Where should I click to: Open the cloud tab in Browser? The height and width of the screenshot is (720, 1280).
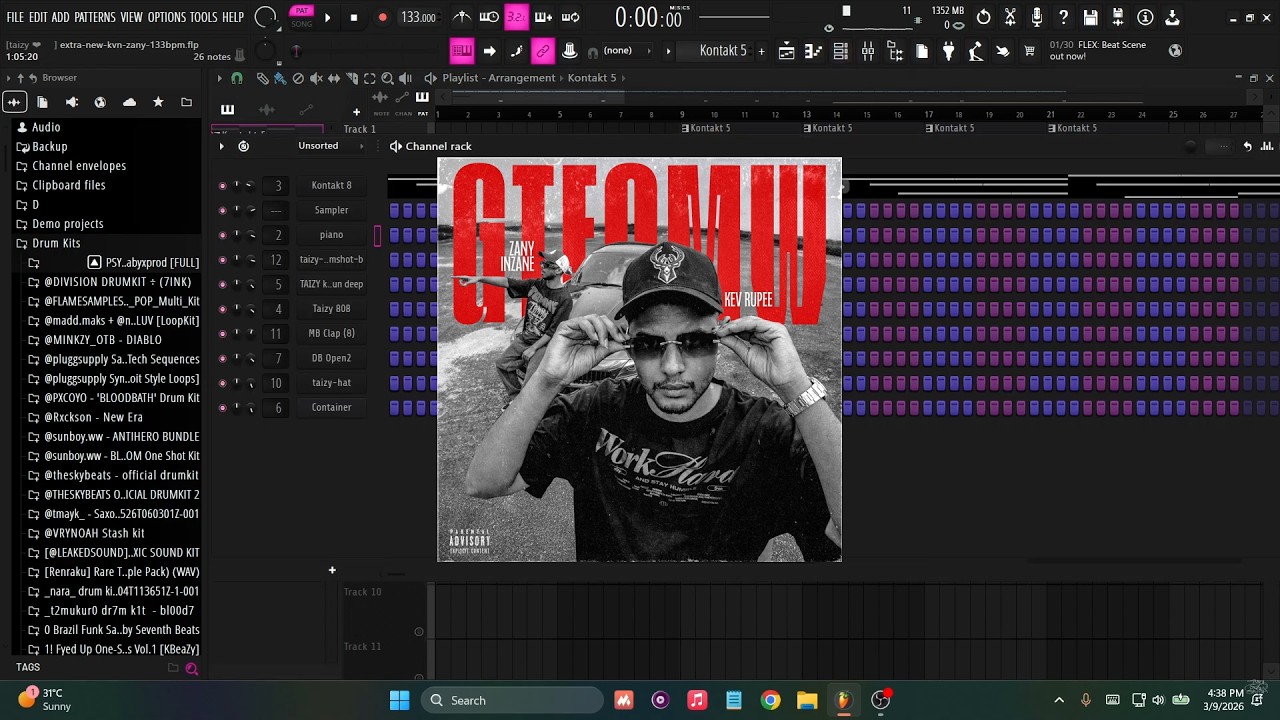pyautogui.click(x=129, y=102)
